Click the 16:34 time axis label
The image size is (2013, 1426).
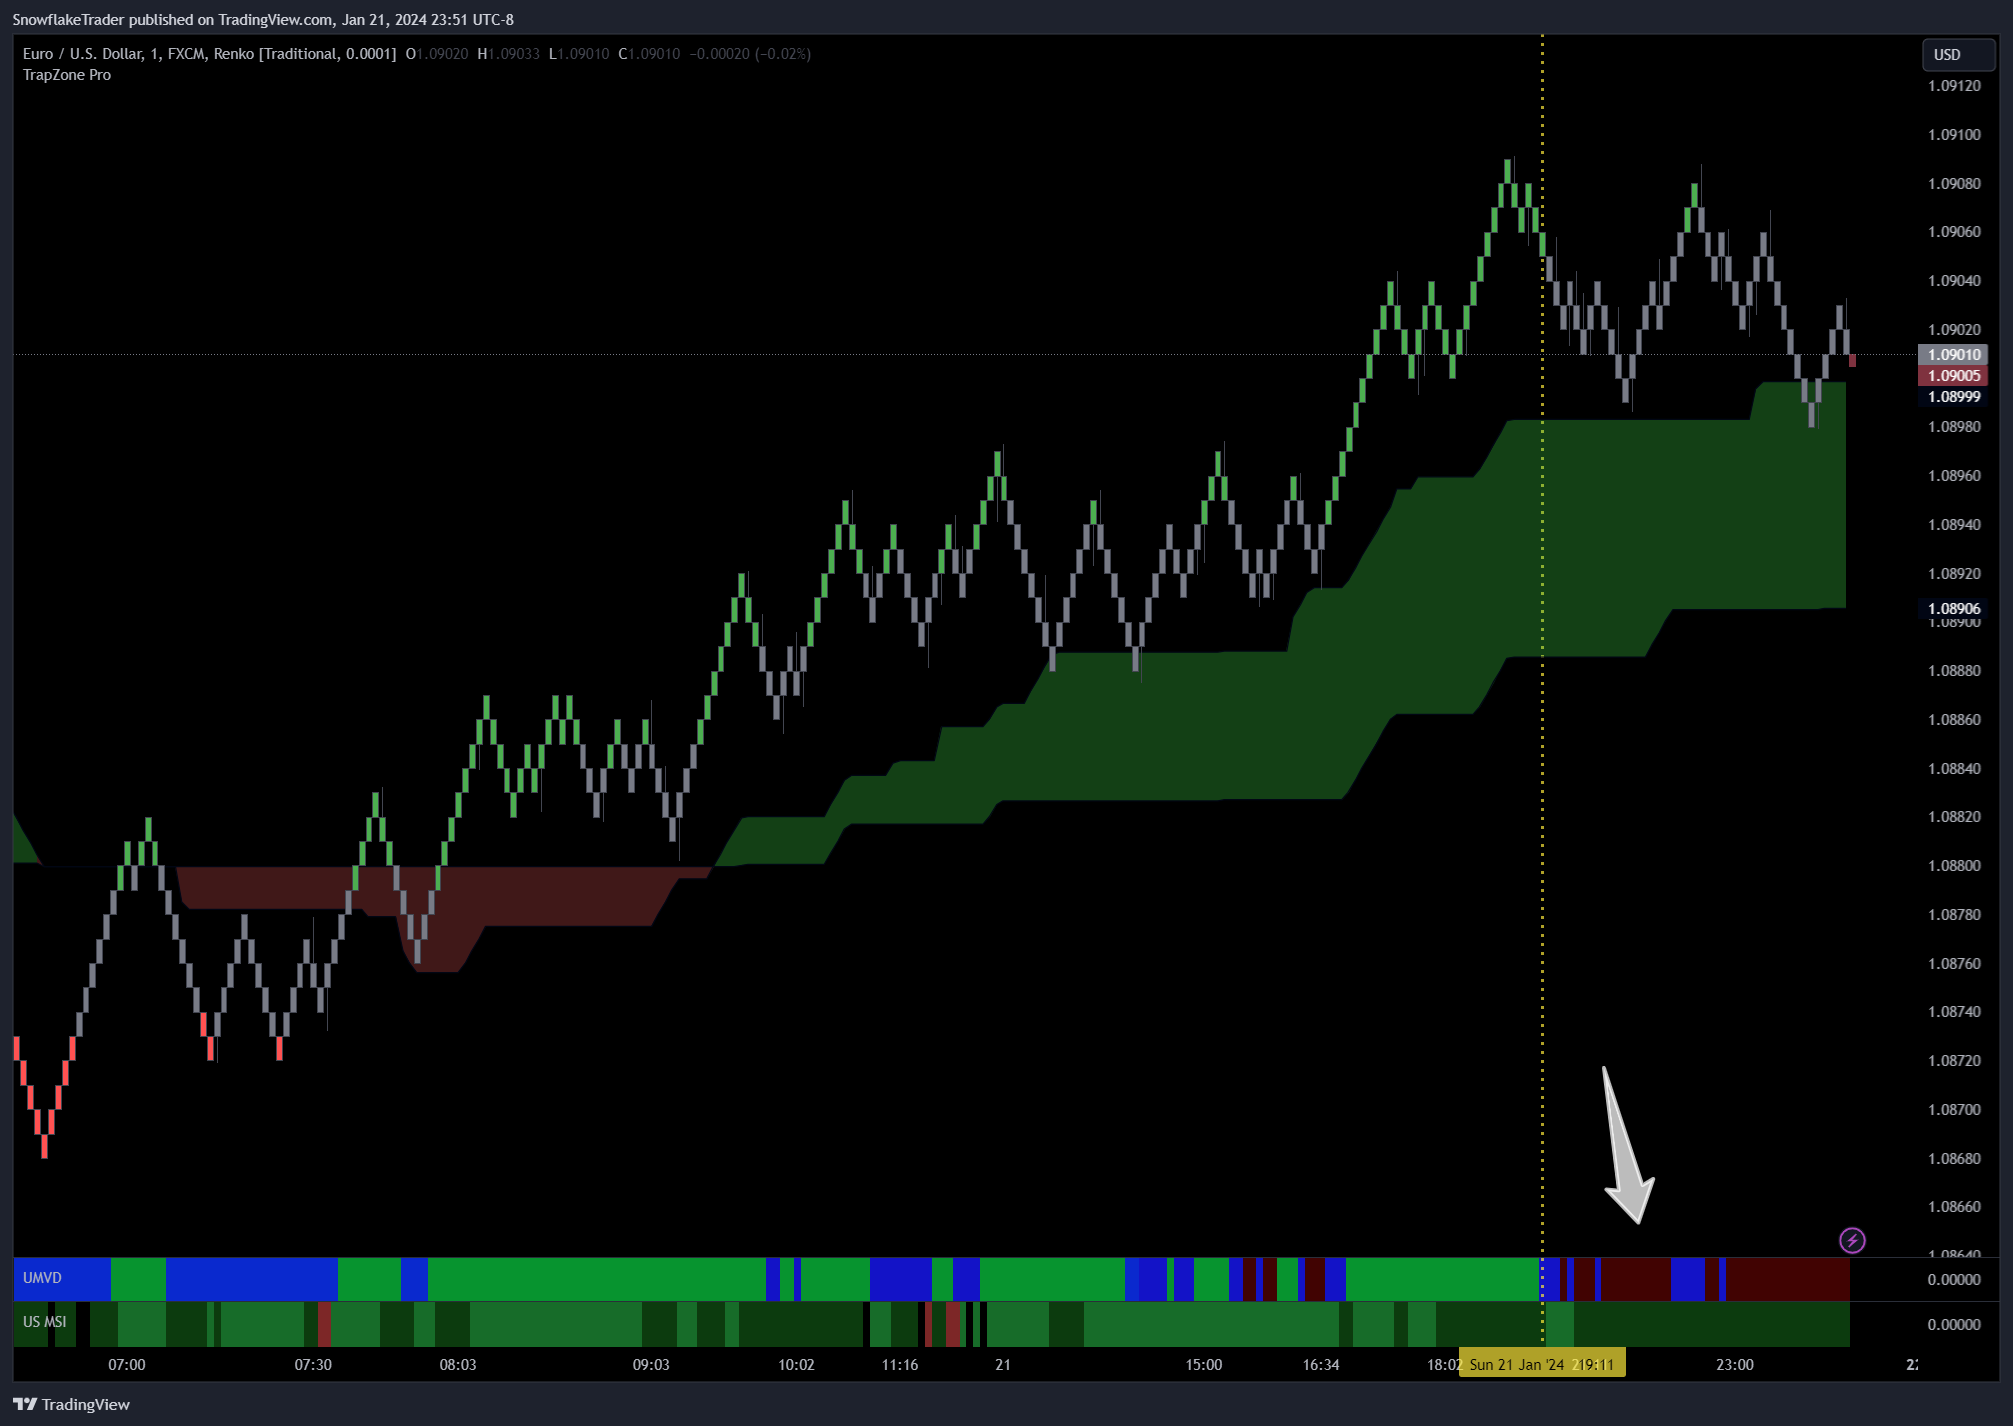pos(1321,1364)
